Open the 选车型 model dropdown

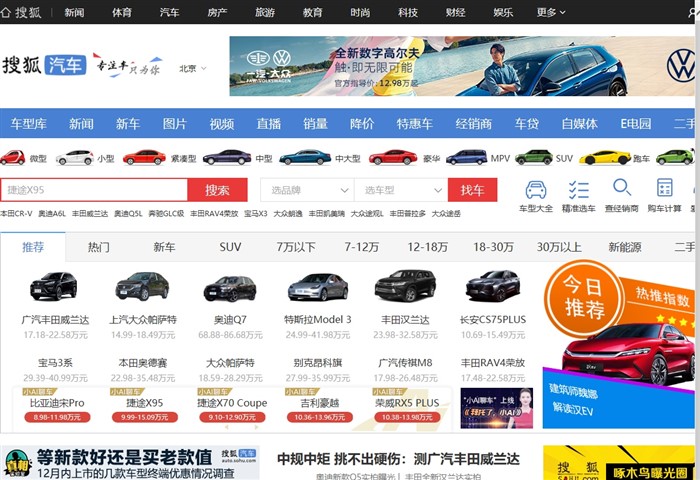pos(401,190)
